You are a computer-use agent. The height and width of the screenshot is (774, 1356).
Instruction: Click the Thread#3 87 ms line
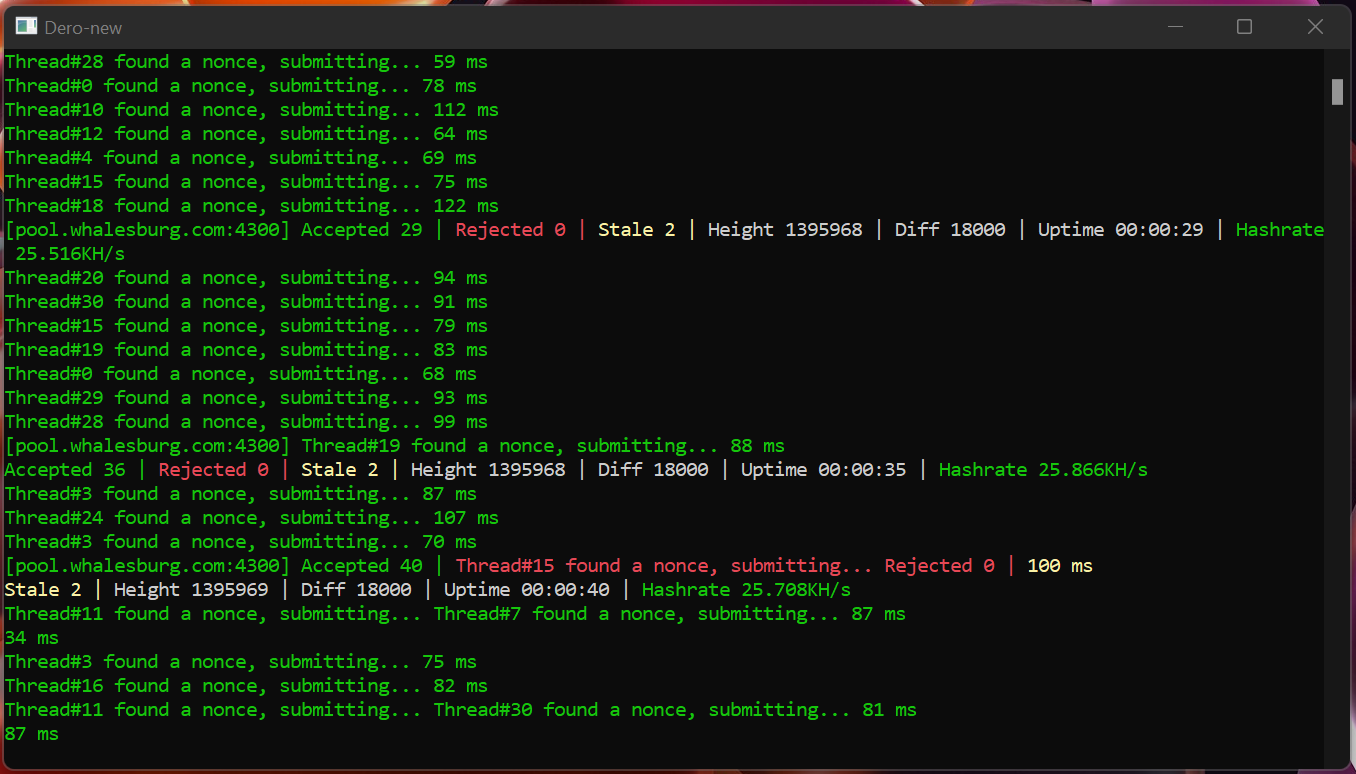pyautogui.click(x=241, y=494)
